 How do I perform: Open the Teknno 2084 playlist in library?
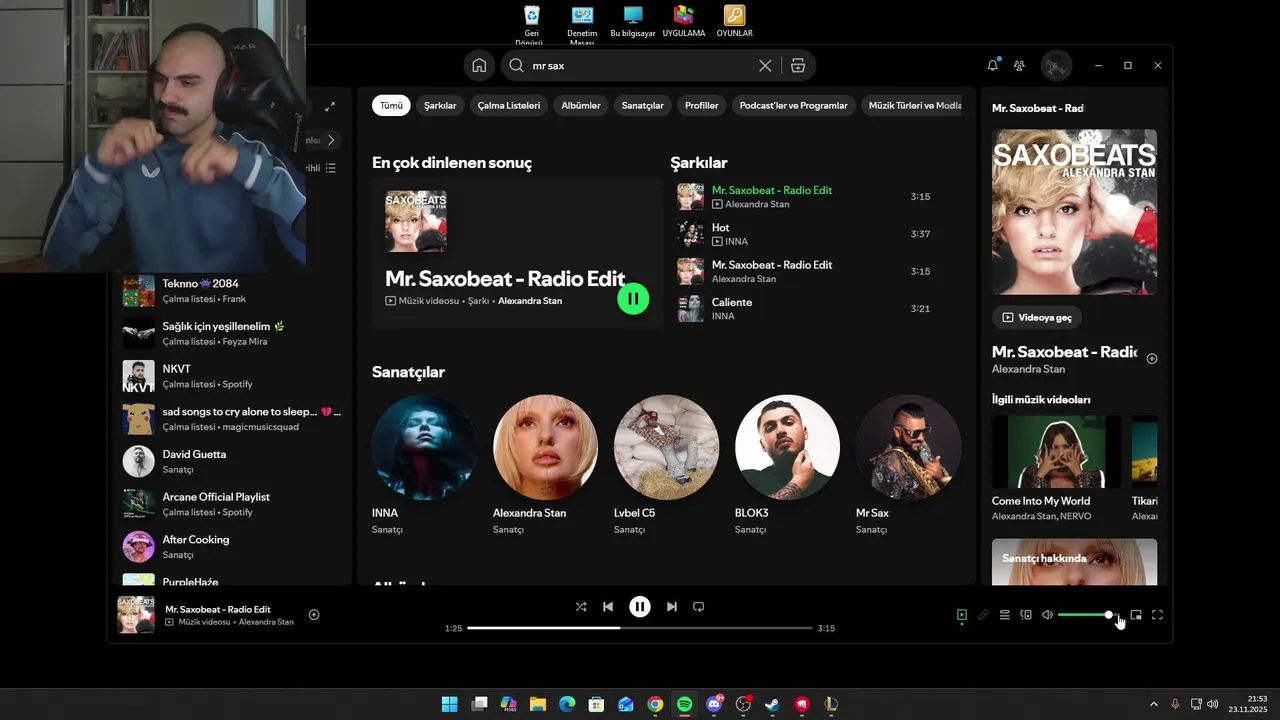233,291
